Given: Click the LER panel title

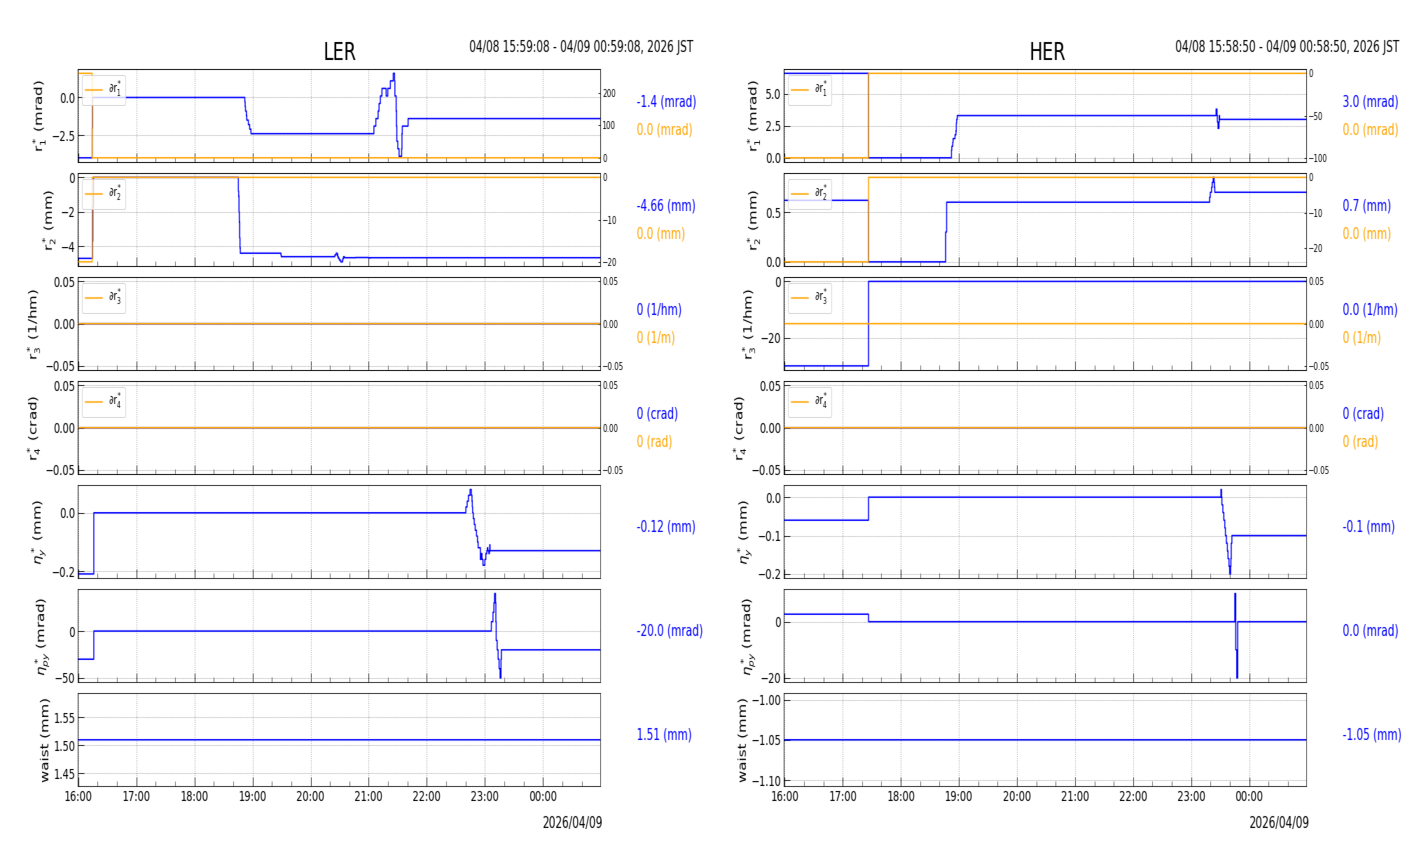Looking at the screenshot, I should point(339,52).
